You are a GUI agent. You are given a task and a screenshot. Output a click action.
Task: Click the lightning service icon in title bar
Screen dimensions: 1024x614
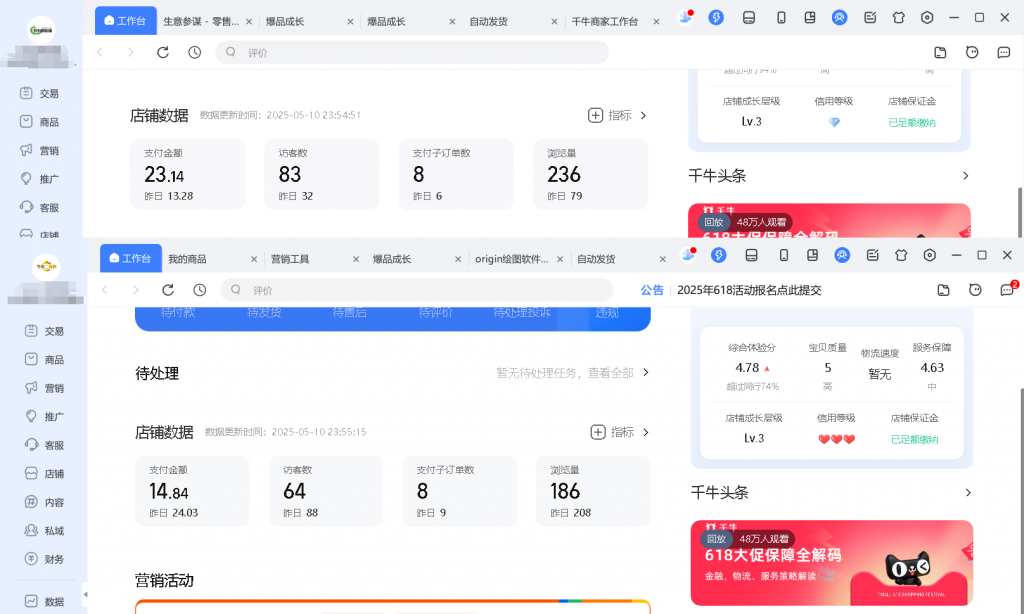pyautogui.click(x=717, y=255)
